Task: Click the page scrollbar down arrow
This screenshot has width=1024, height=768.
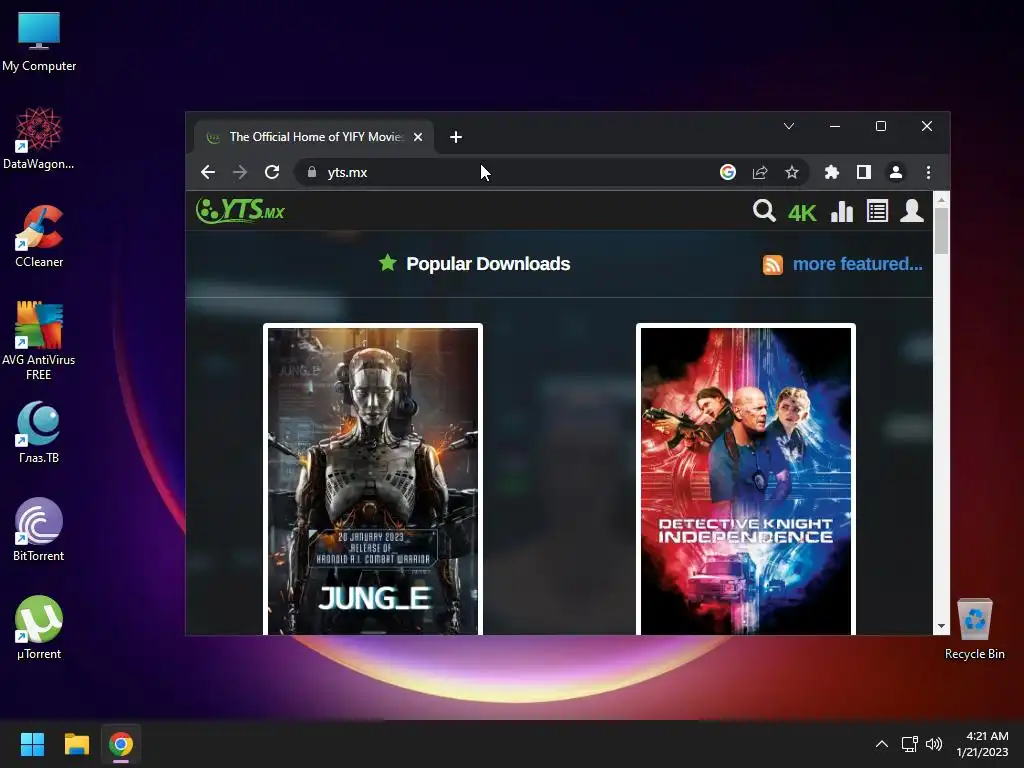Action: point(941,626)
